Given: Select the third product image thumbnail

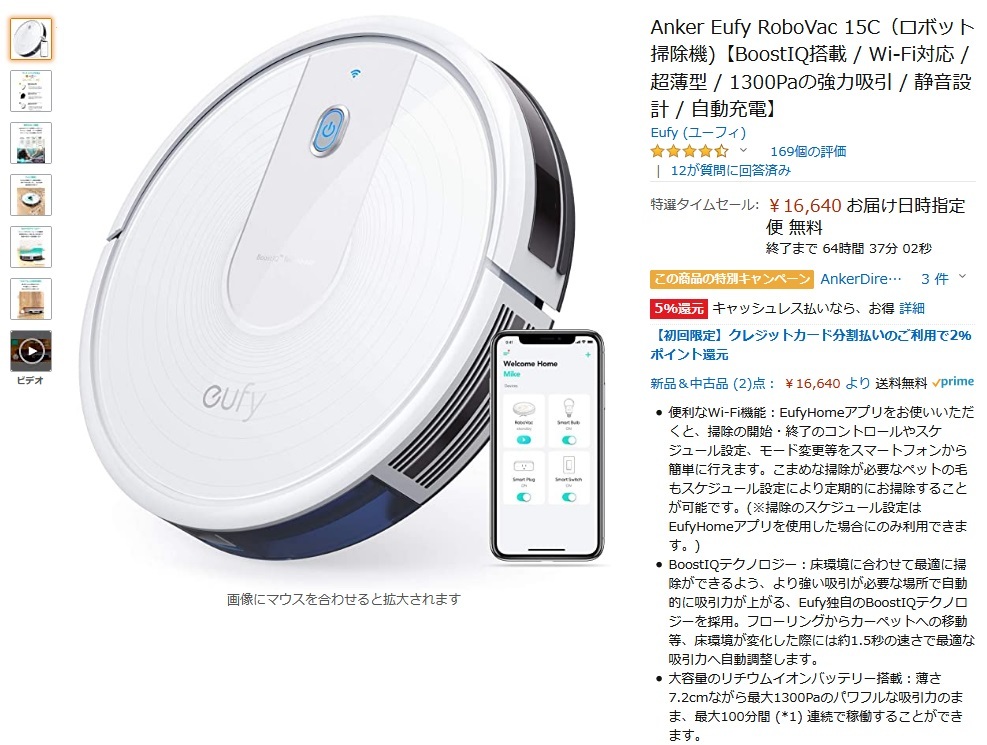Looking at the screenshot, I should click(x=31, y=143).
